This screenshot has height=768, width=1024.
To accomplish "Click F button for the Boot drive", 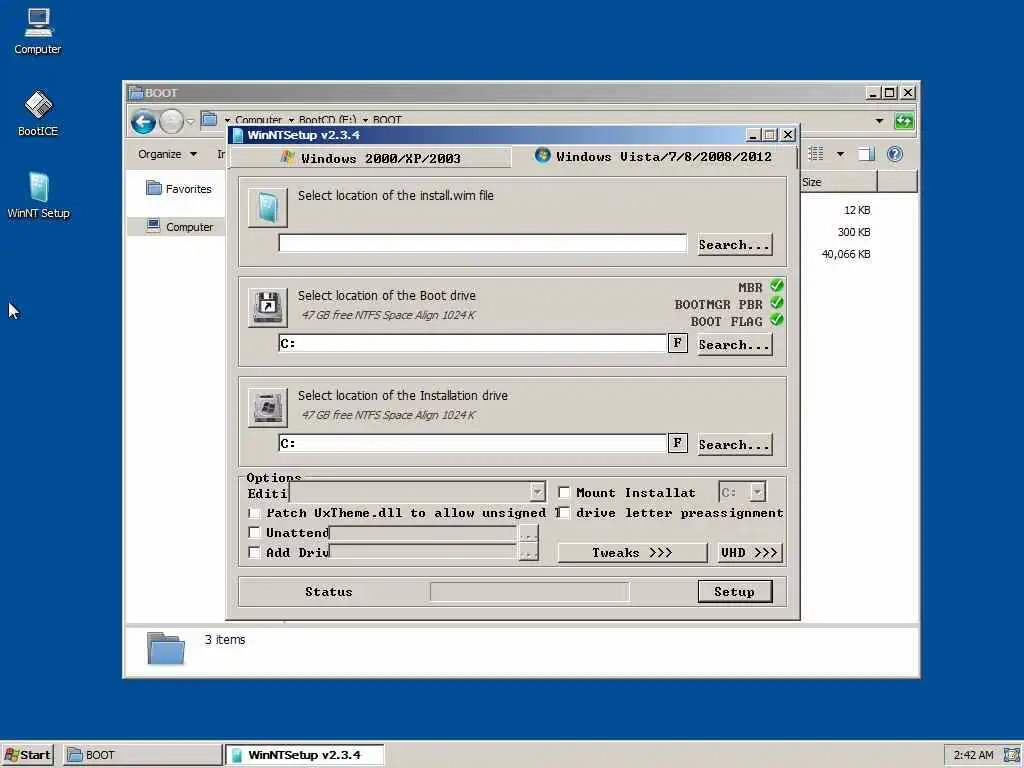I will 677,344.
